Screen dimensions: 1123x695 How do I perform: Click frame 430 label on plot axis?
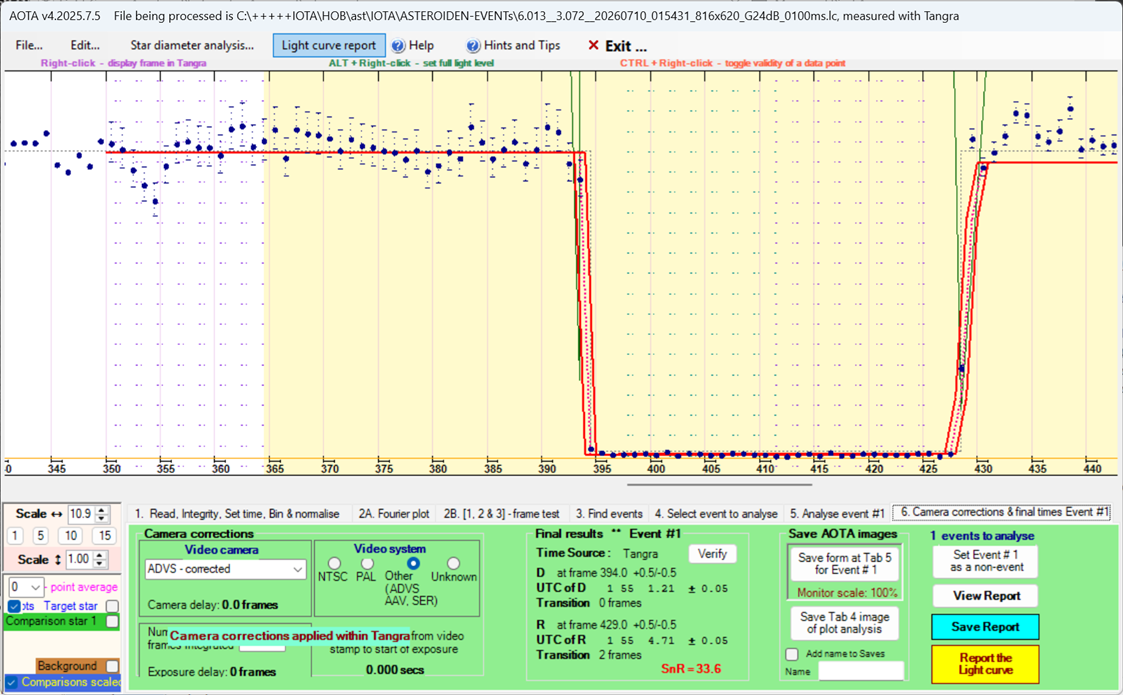(983, 469)
